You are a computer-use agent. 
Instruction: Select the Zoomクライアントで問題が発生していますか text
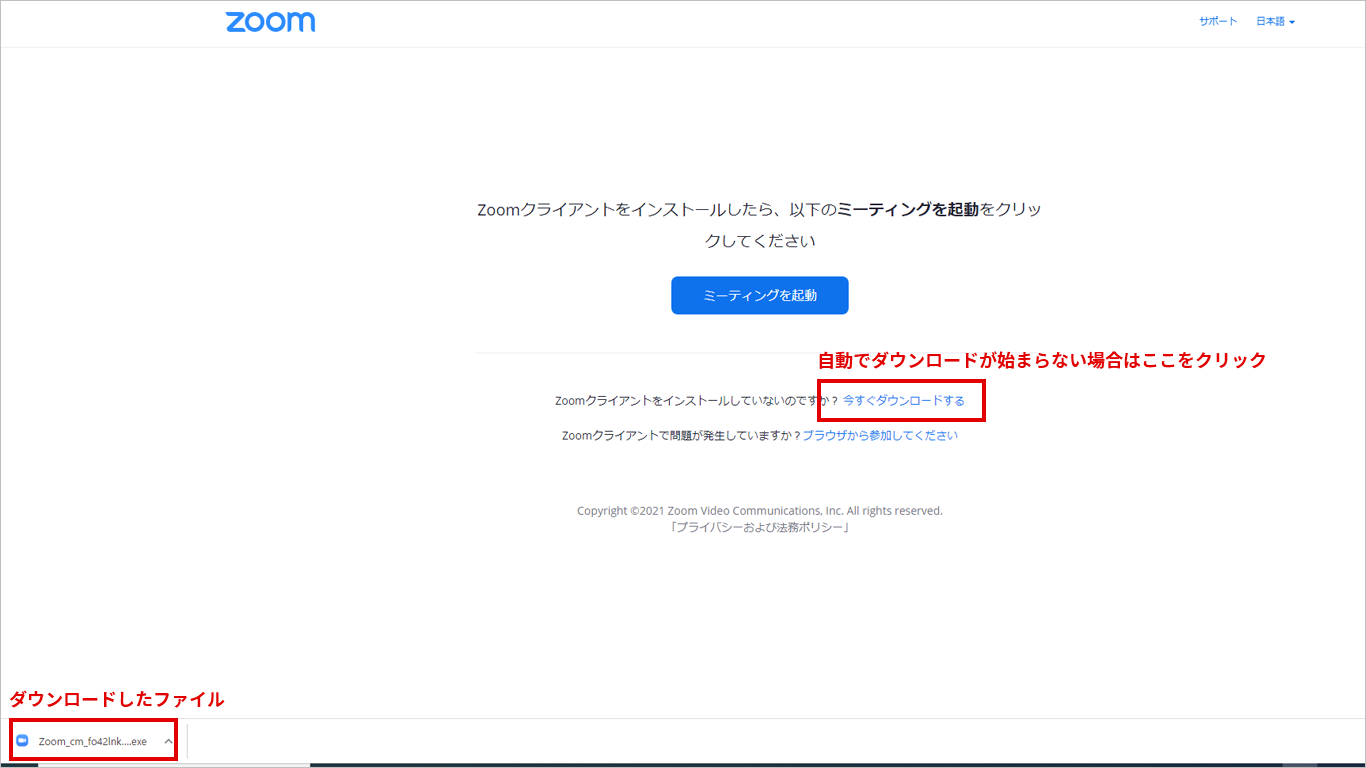click(681, 435)
